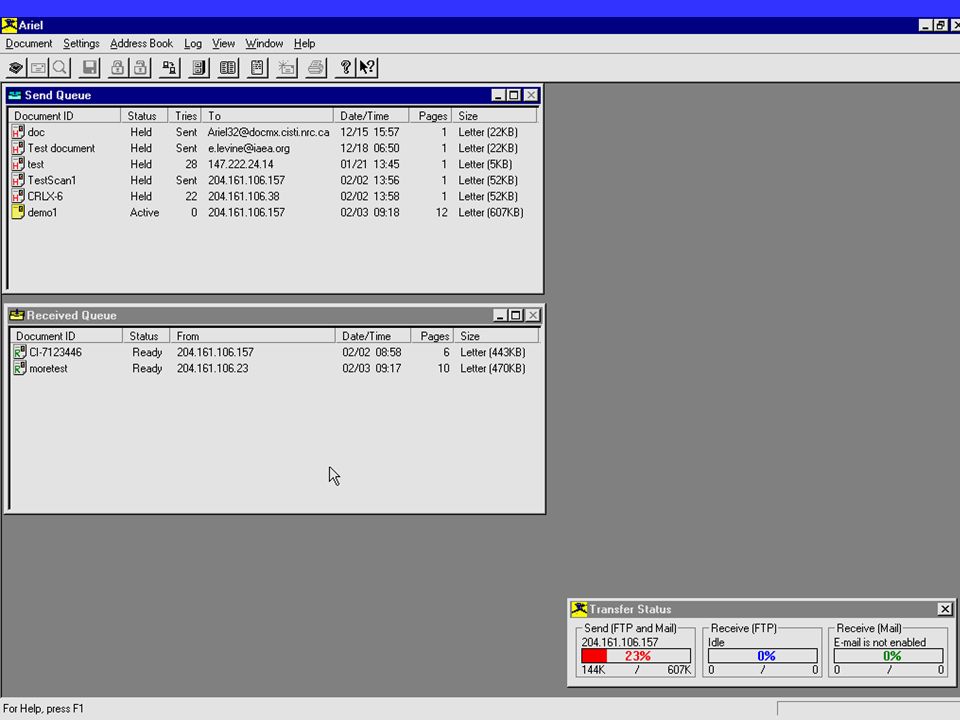
Task: Open the Help menu
Action: (304, 43)
